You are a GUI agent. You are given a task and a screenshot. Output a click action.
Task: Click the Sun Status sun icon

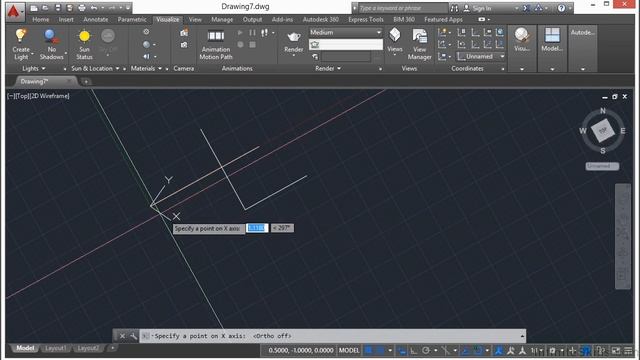pos(84,36)
